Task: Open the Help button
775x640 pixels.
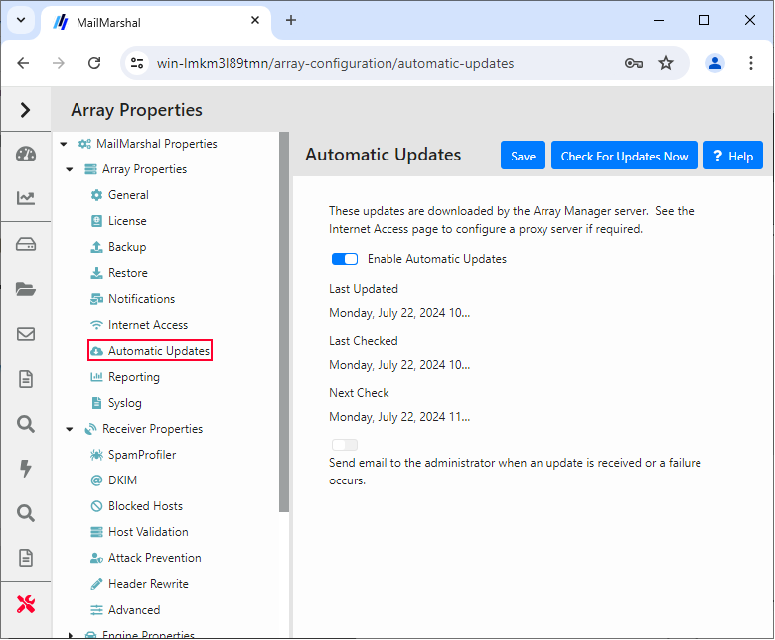Action: click(733, 155)
